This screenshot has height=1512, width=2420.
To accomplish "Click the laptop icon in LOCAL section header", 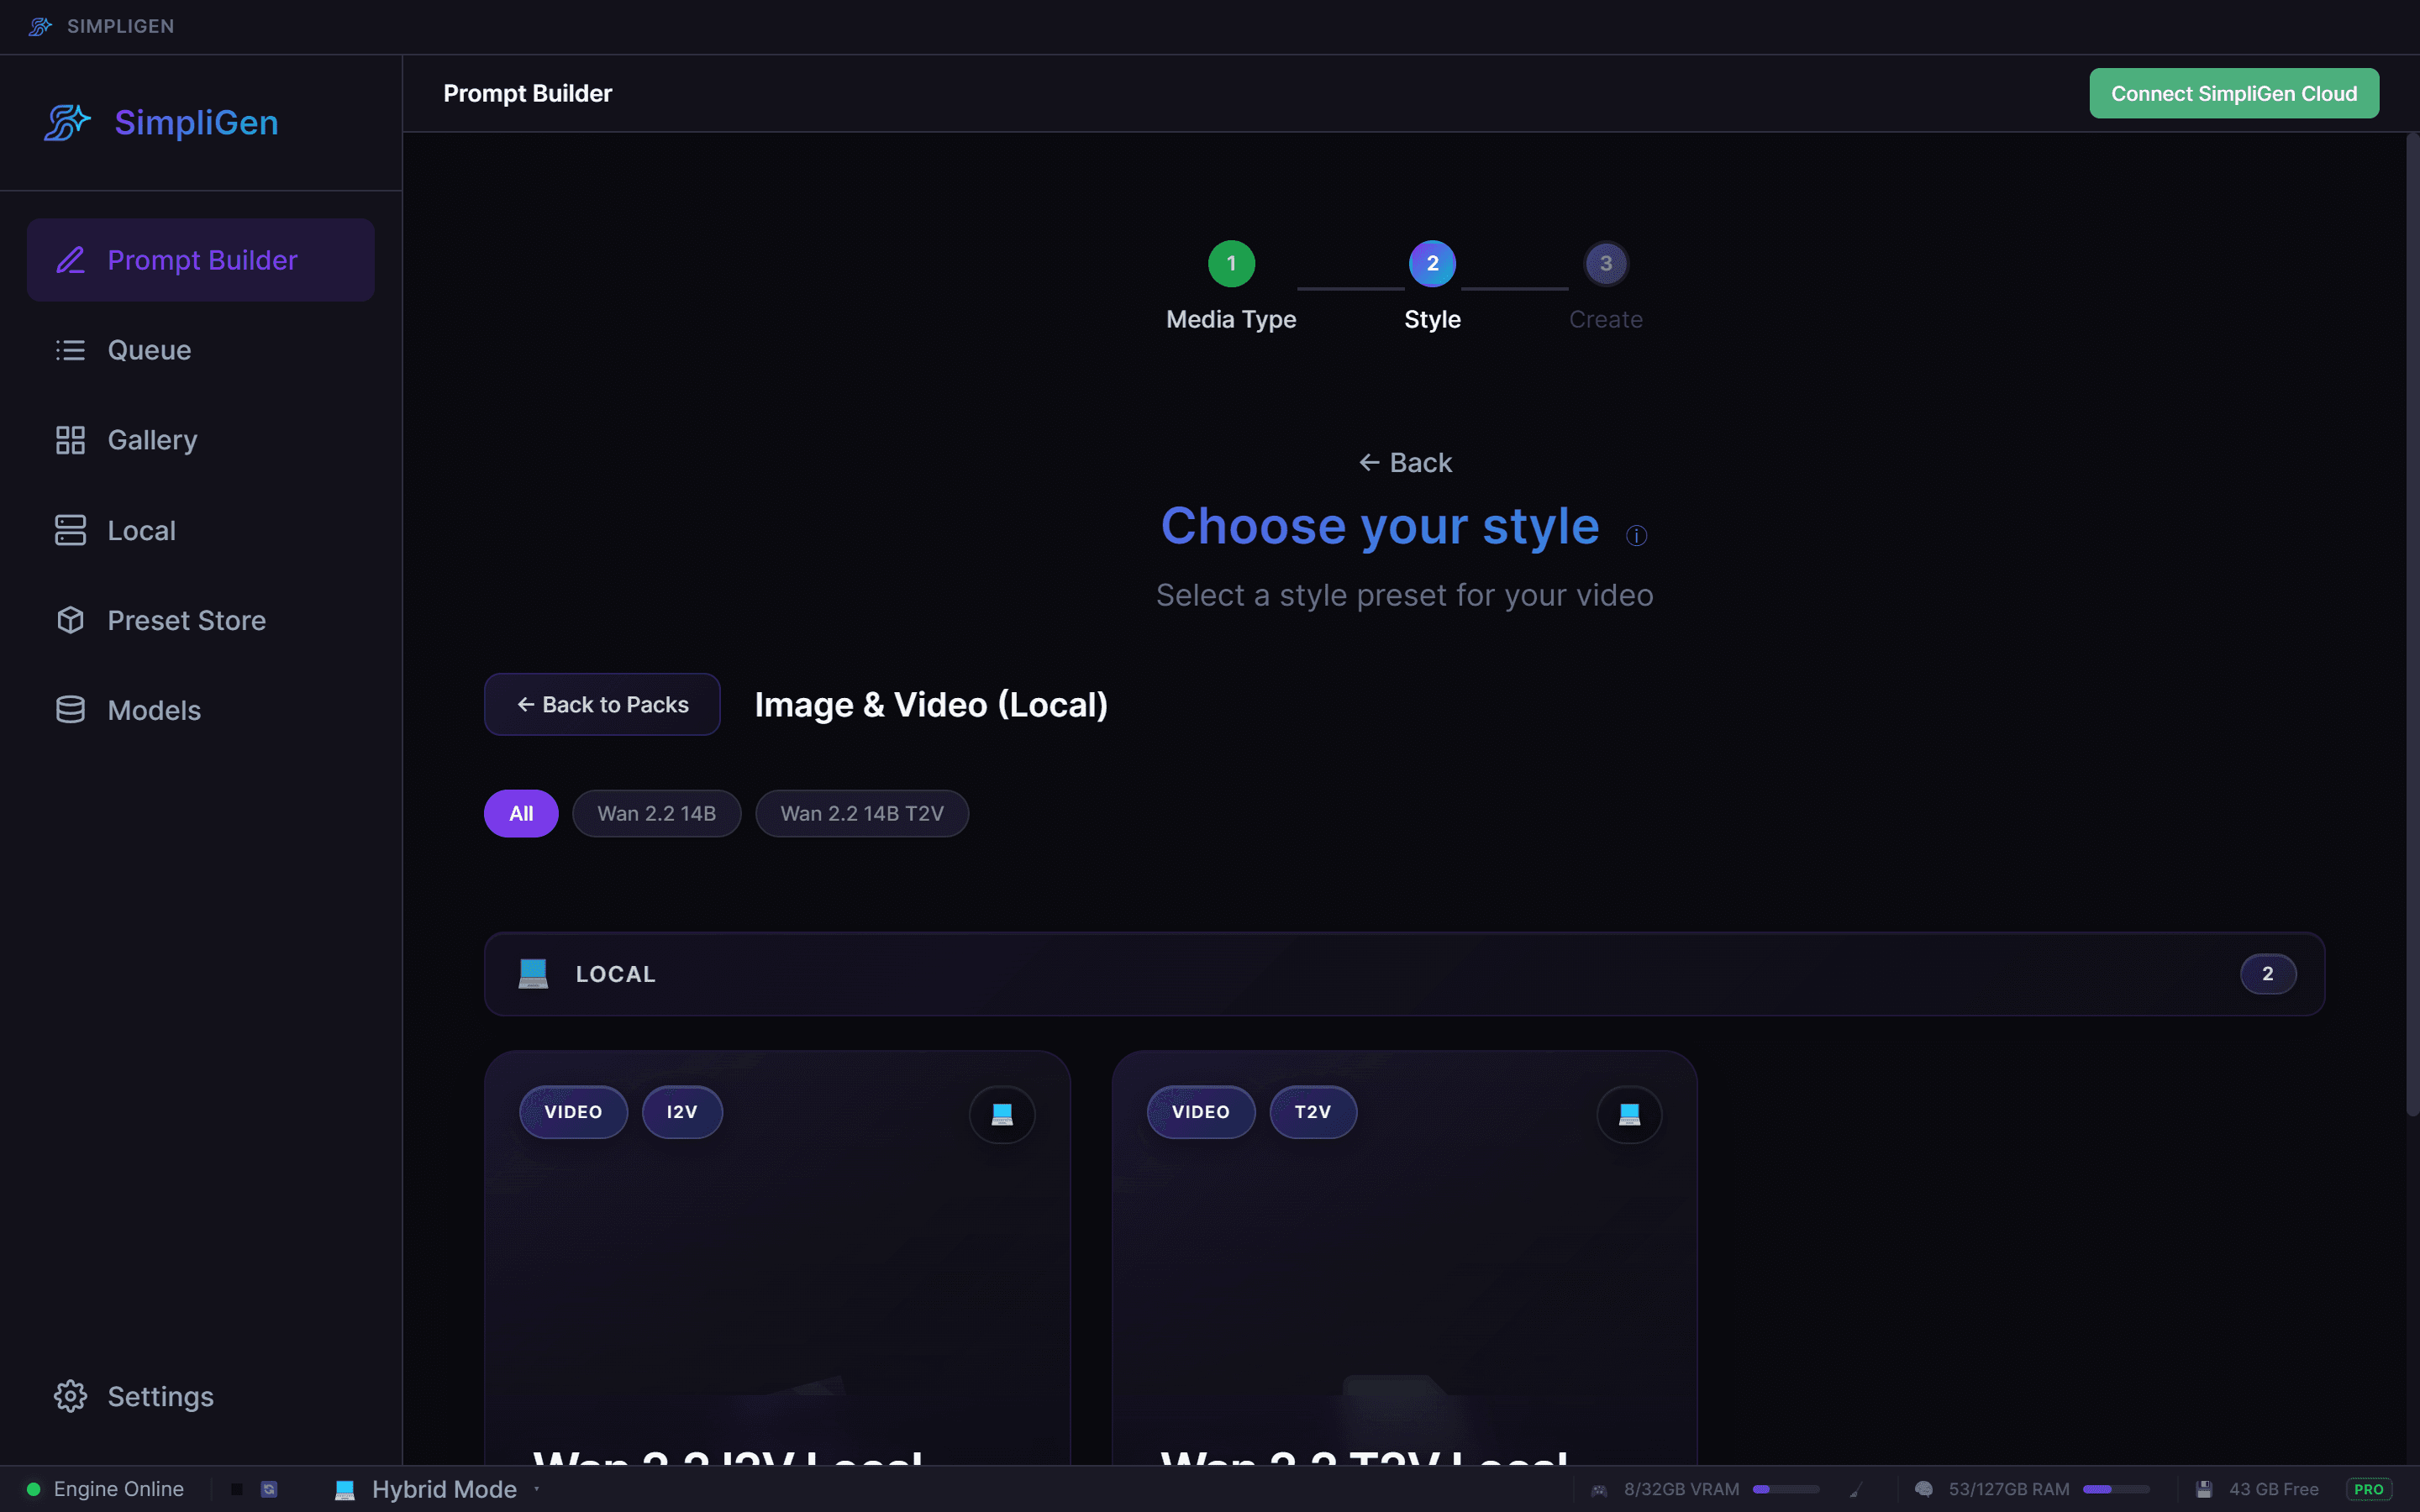I will 533,974.
